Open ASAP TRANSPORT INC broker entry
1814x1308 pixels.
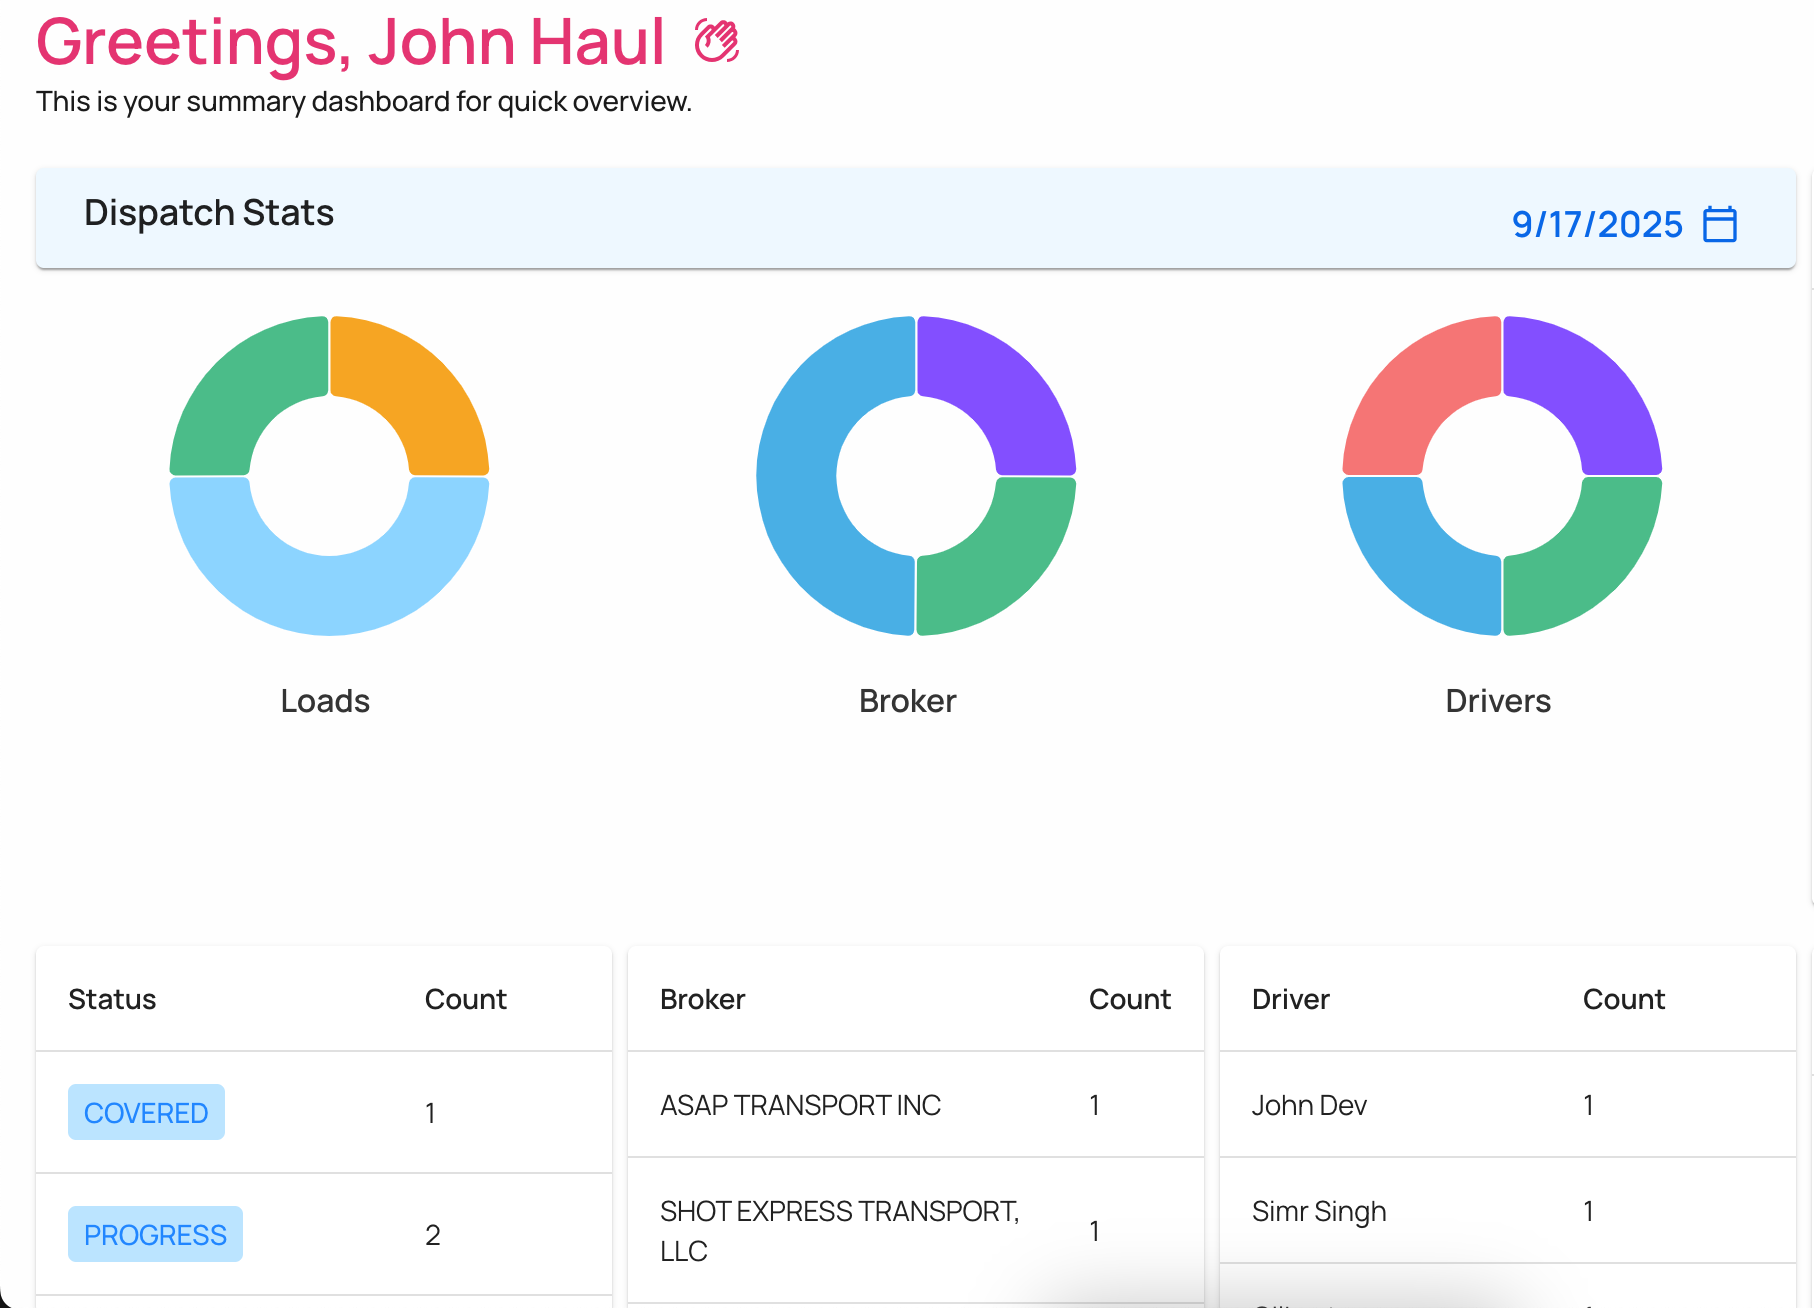[800, 1105]
